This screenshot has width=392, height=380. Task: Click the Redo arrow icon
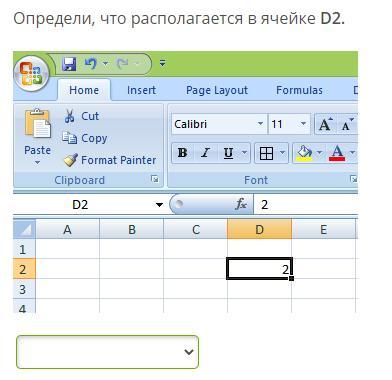pyautogui.click(x=122, y=63)
